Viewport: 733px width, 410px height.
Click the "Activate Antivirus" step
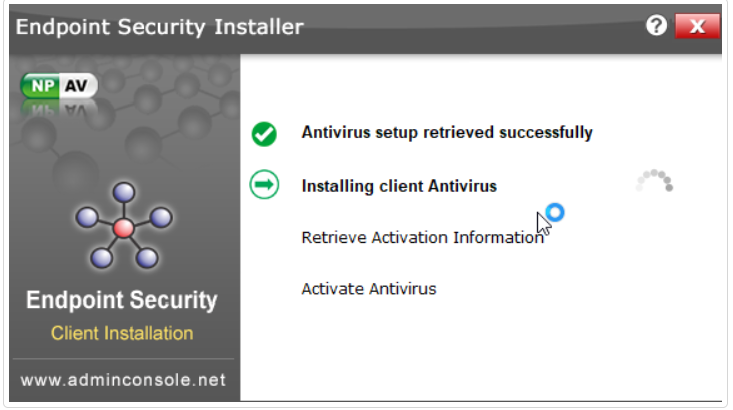pyautogui.click(x=369, y=289)
